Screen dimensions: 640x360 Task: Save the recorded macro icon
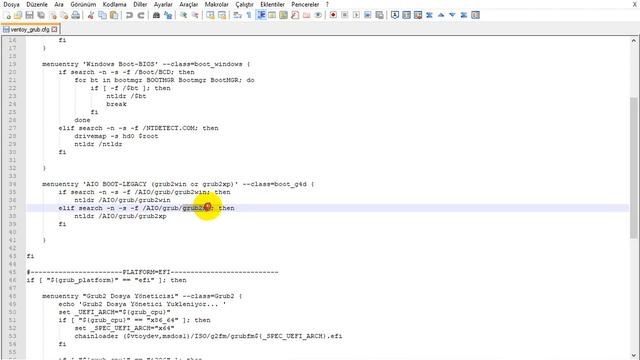379,15
